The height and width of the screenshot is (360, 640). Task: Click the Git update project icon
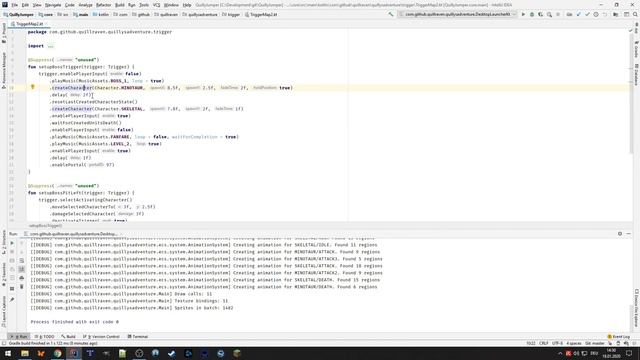[x=578, y=14]
